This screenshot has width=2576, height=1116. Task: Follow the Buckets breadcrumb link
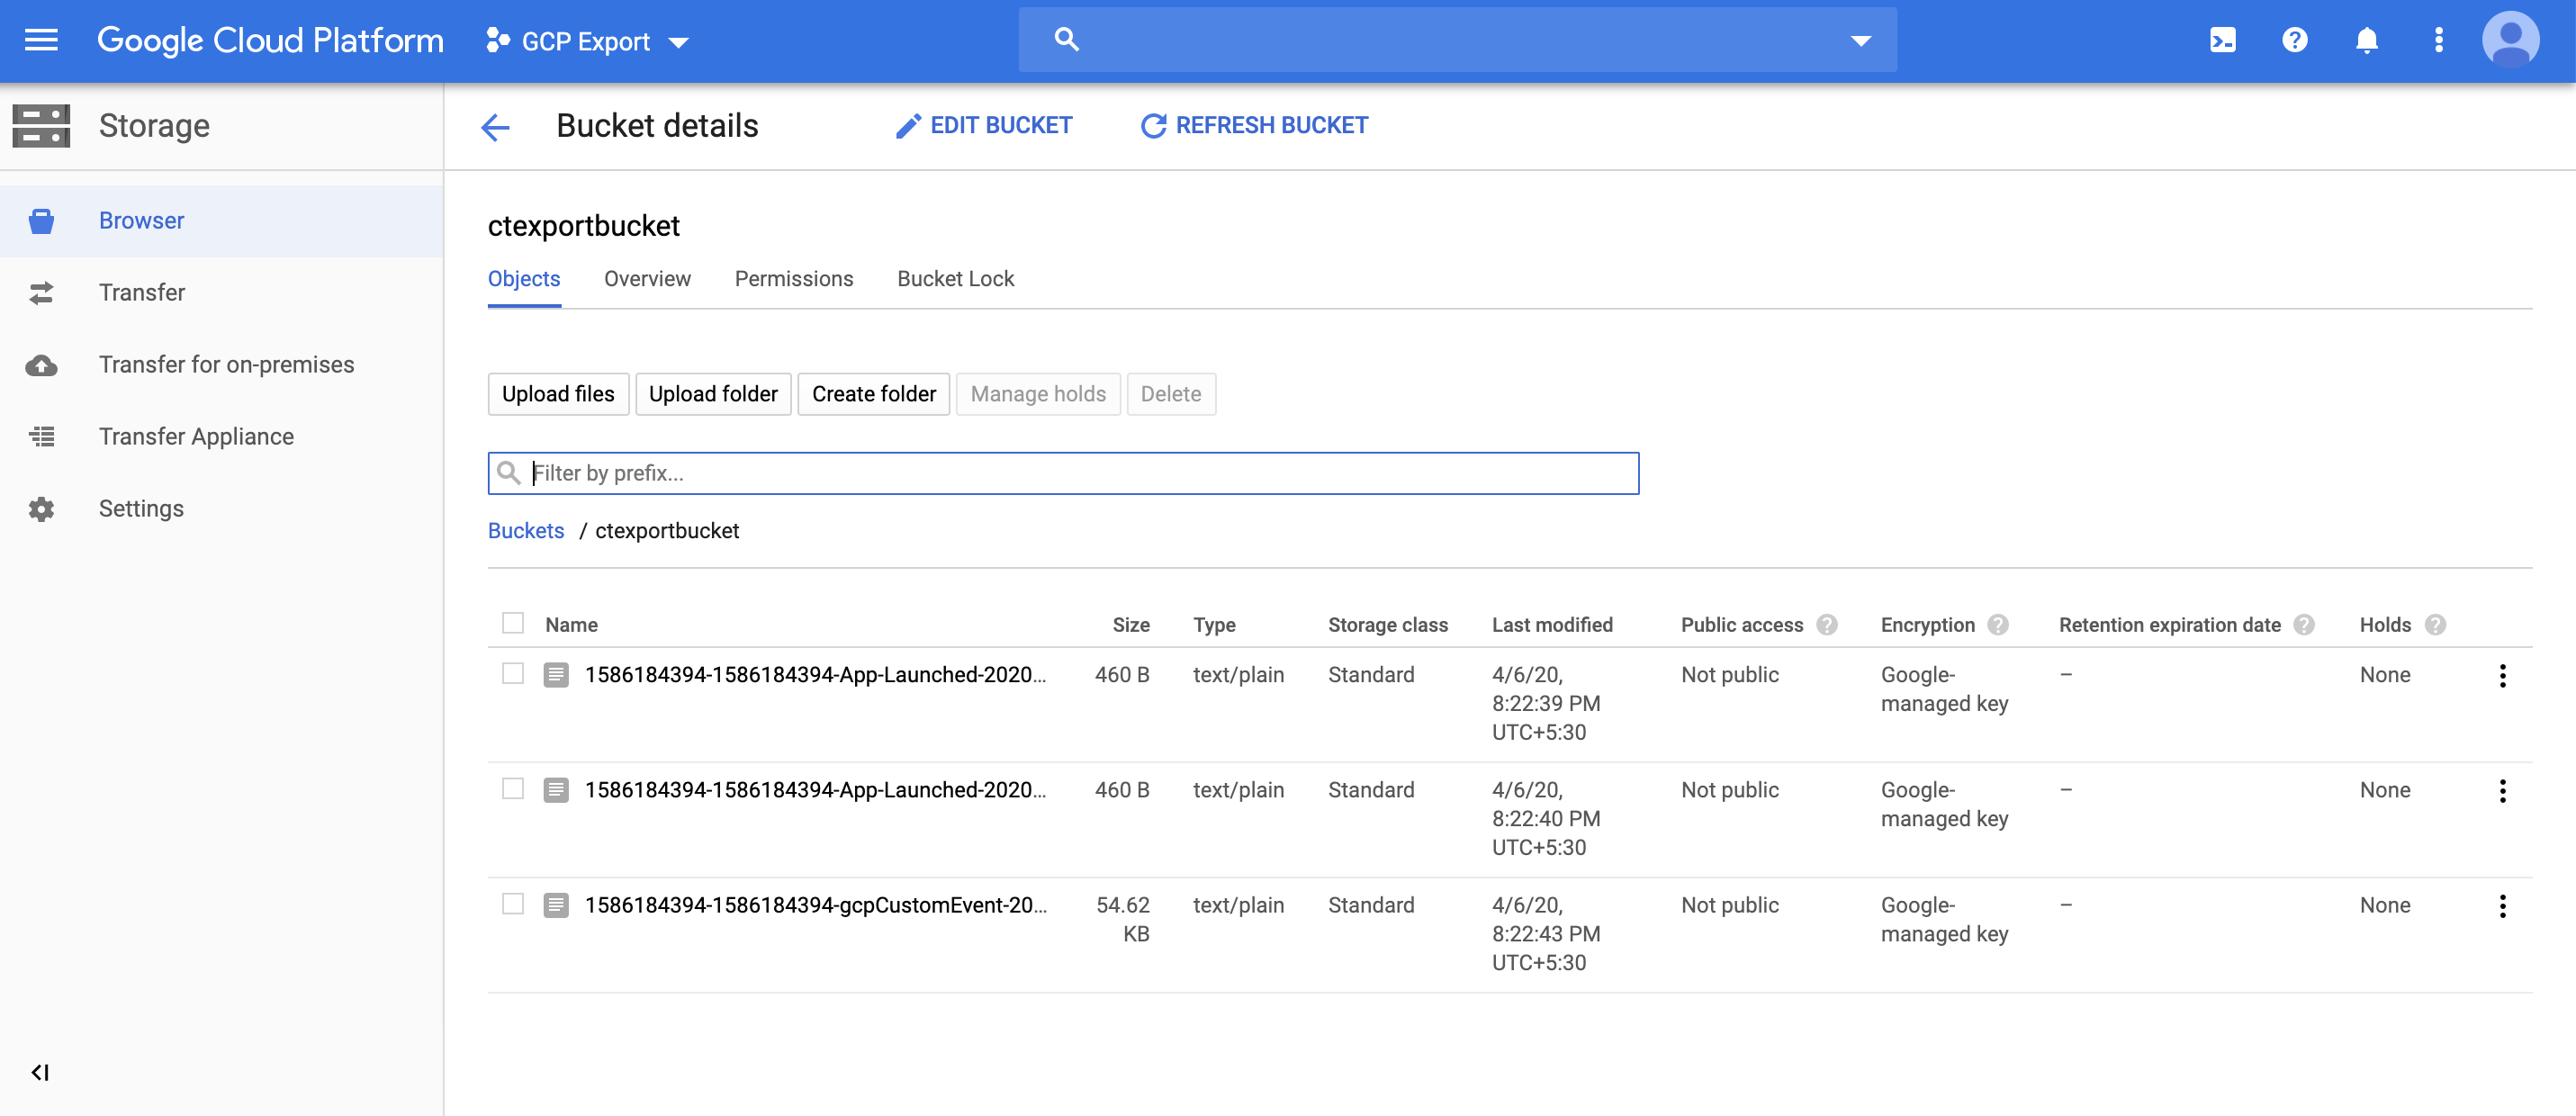point(526,531)
